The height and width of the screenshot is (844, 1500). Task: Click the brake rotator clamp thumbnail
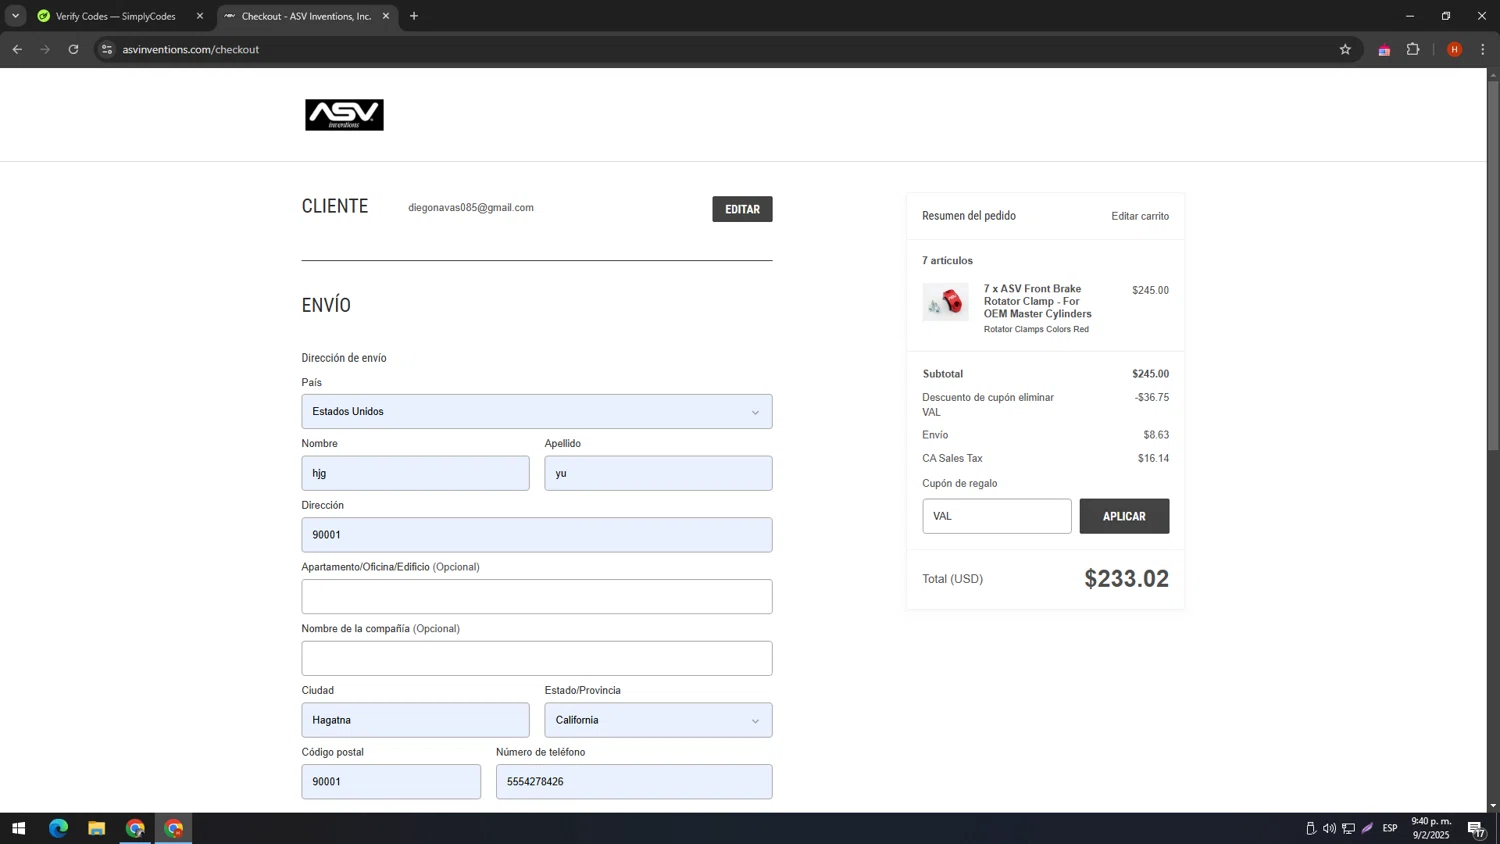pyautogui.click(x=945, y=301)
